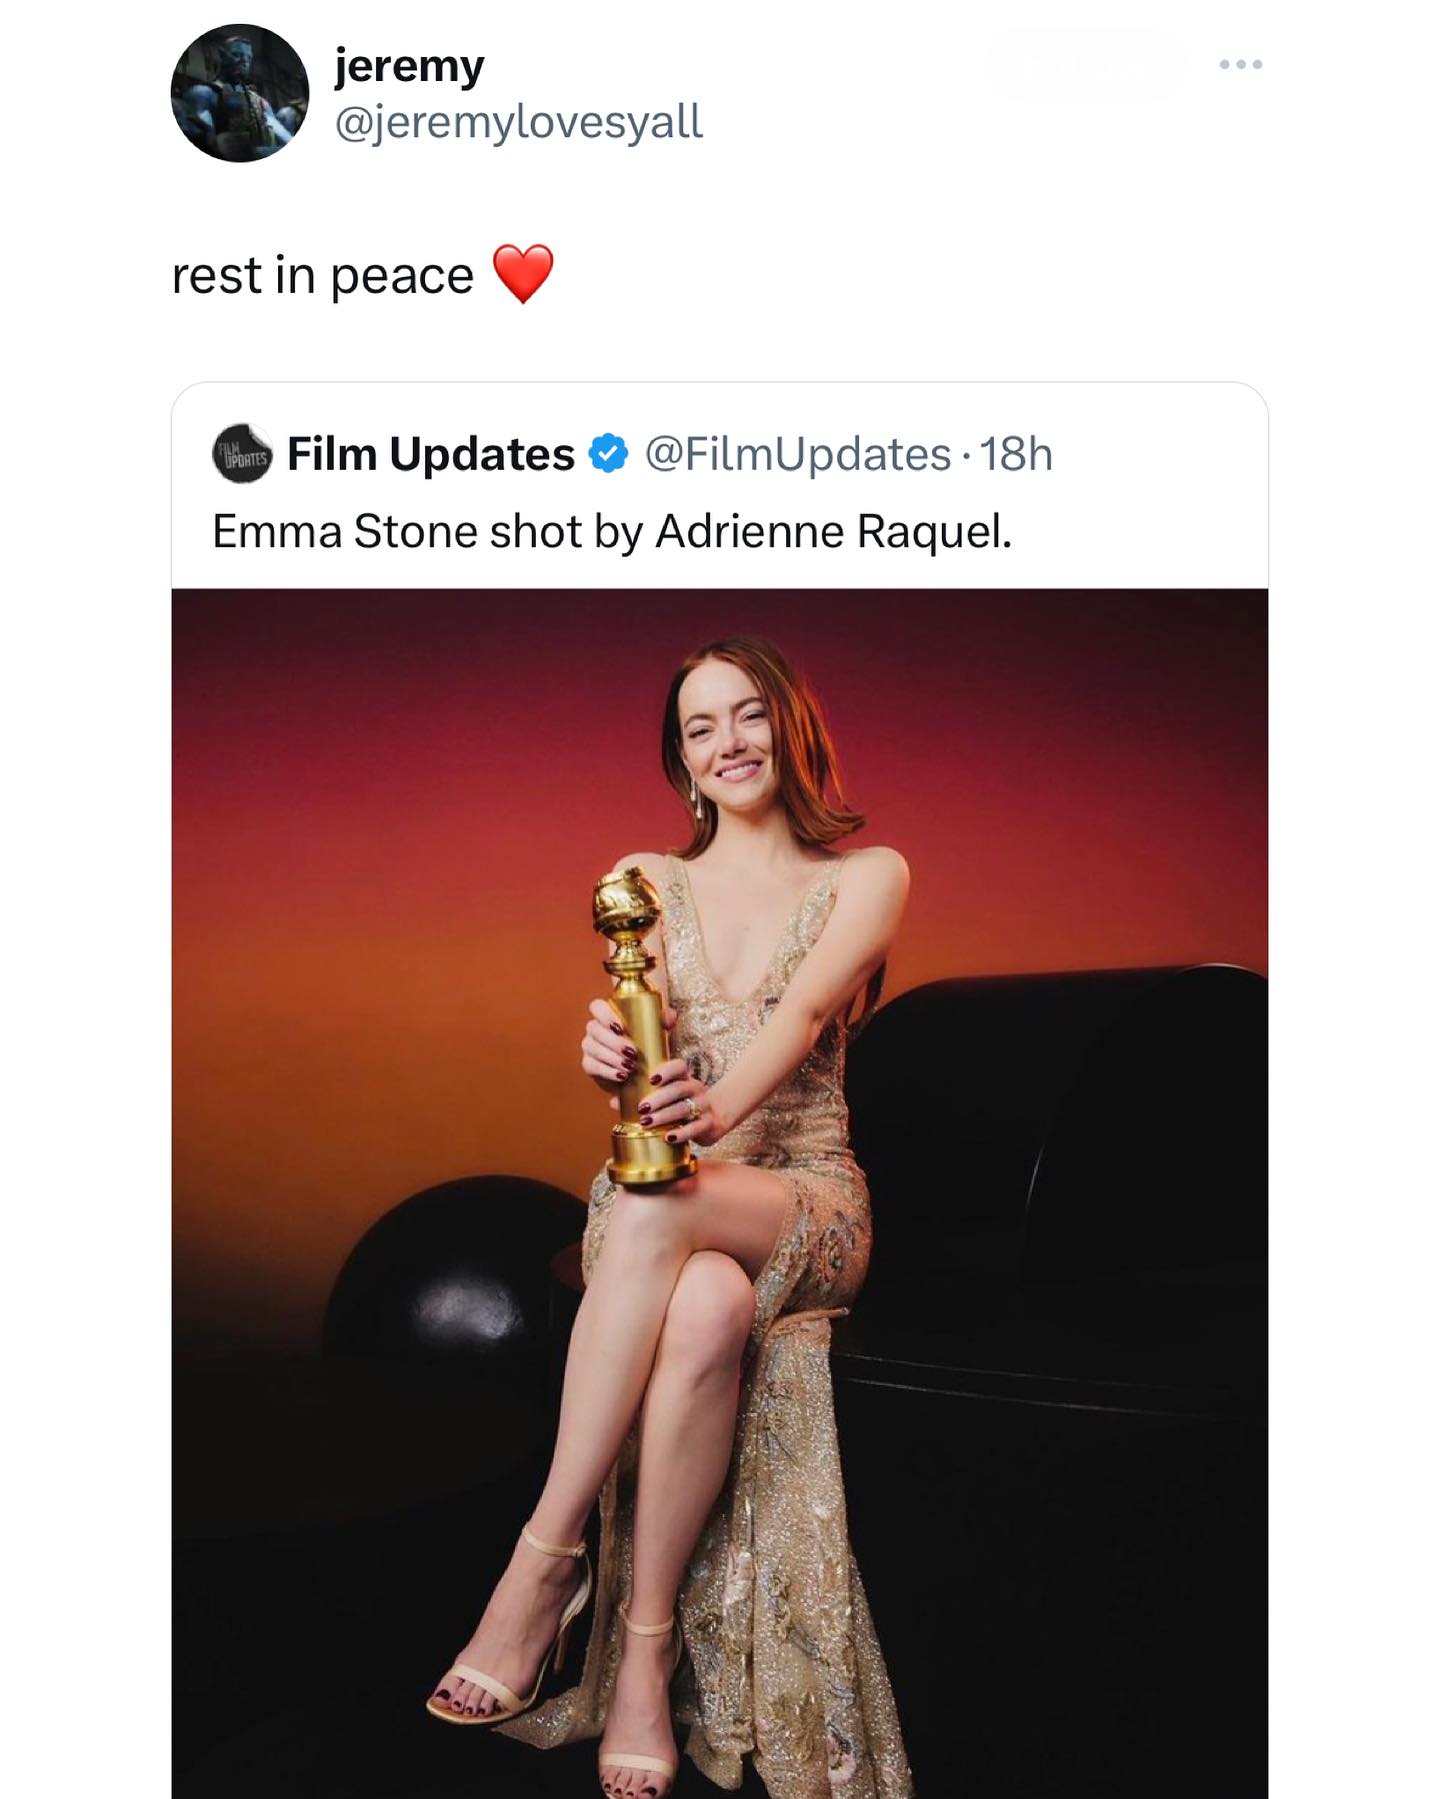Click the display name jeremy

pos(407,64)
